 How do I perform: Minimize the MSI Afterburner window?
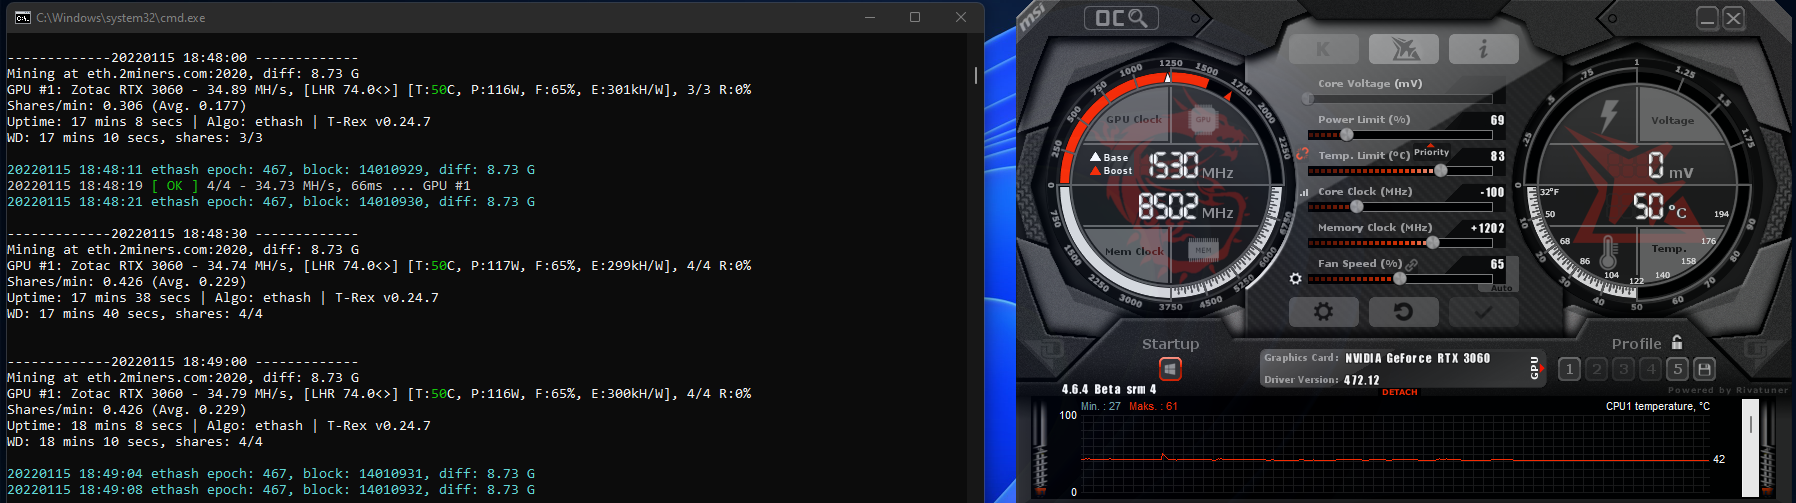click(x=1708, y=18)
